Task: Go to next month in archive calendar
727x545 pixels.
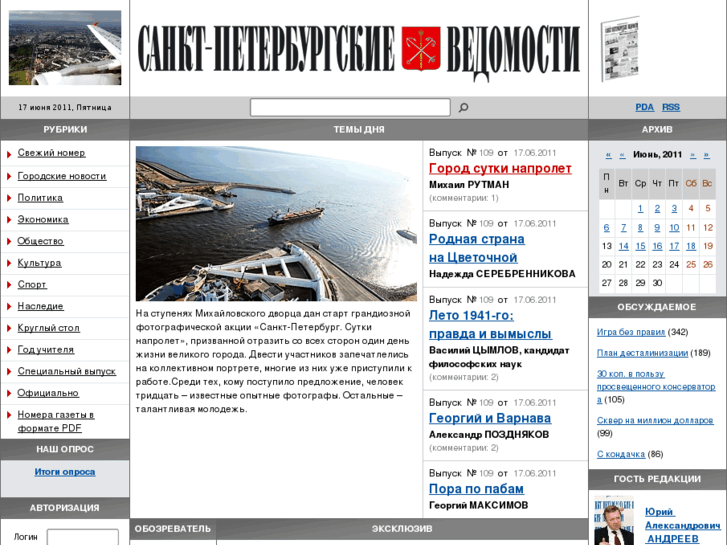Action: (x=693, y=154)
